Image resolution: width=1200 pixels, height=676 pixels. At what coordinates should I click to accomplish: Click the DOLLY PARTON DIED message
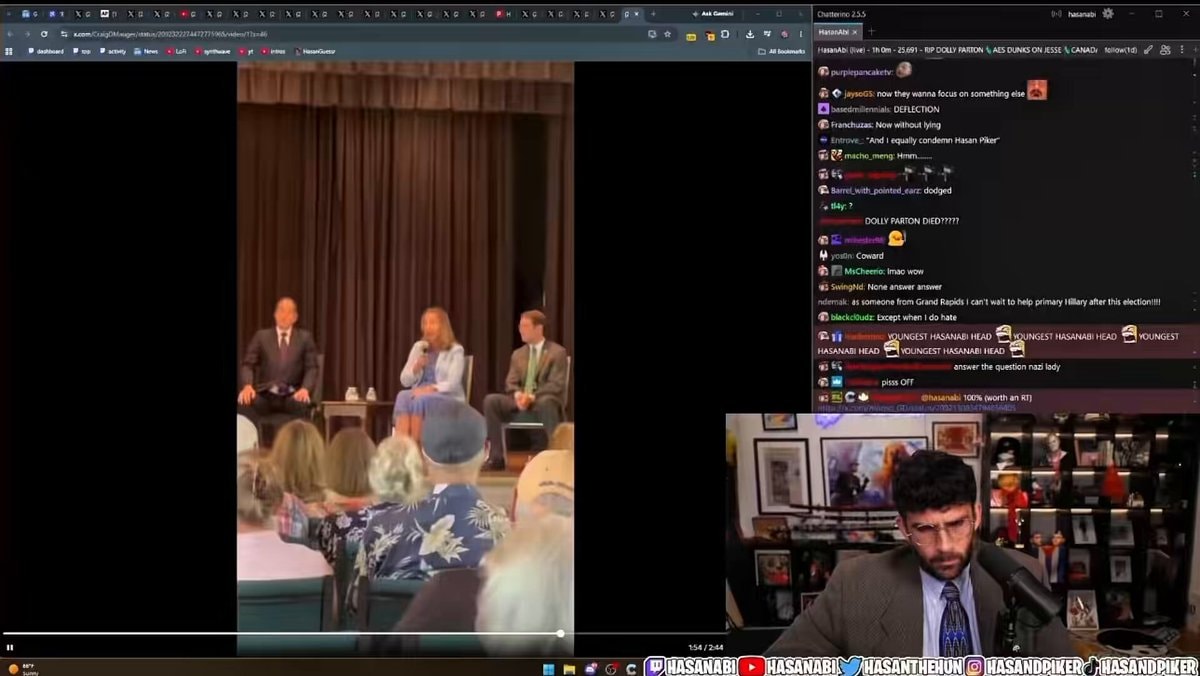pyautogui.click(x=911, y=220)
